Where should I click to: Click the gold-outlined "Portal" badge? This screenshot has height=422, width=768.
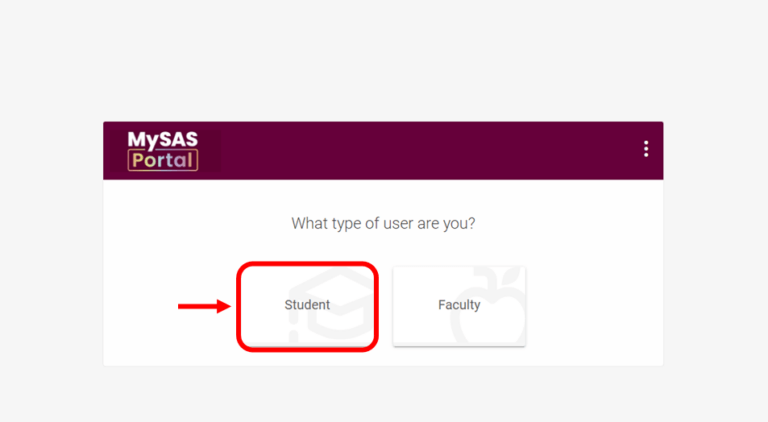click(163, 161)
